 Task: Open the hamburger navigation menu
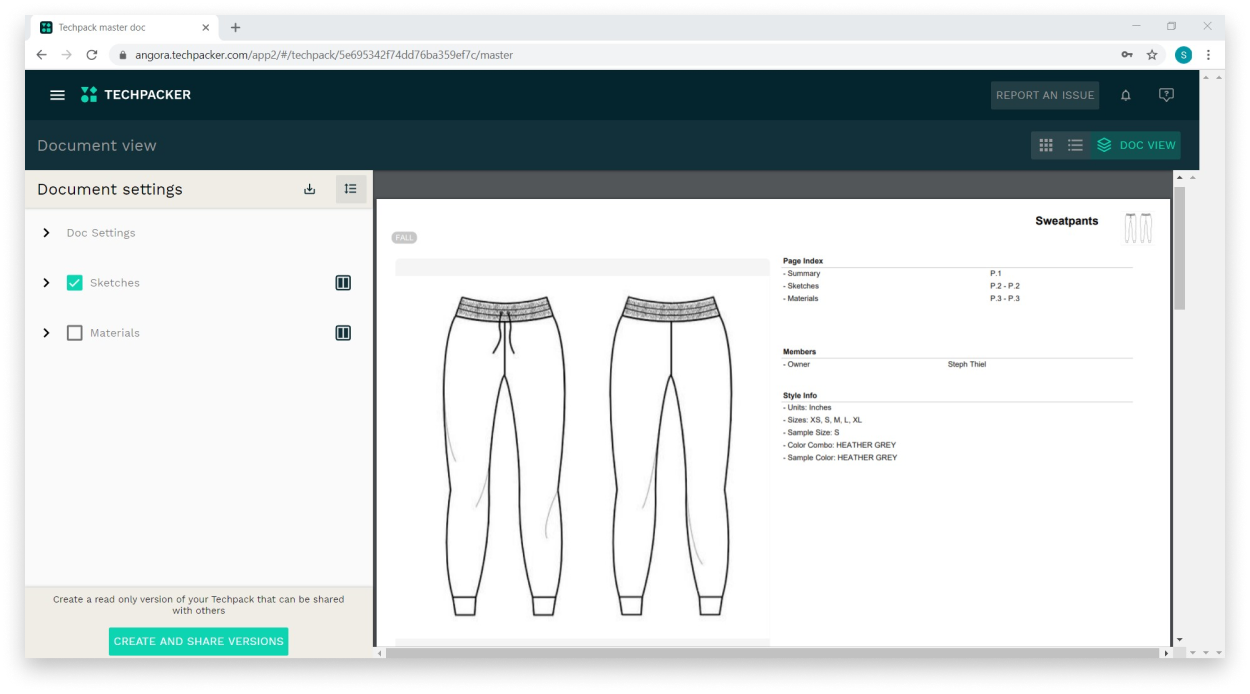click(57, 95)
